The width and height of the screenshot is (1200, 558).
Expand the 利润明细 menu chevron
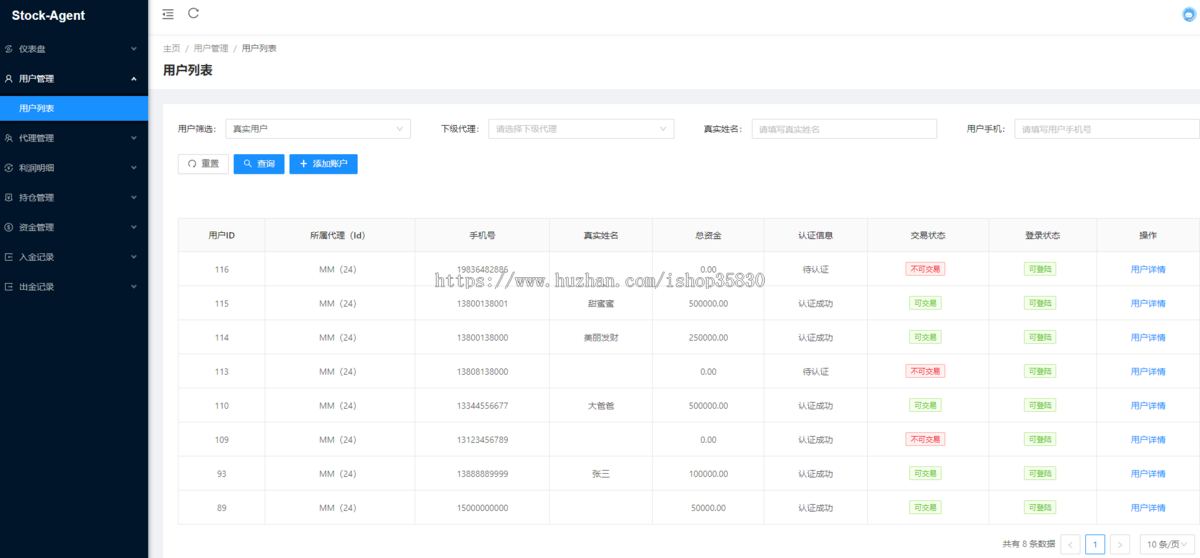[x=134, y=168]
